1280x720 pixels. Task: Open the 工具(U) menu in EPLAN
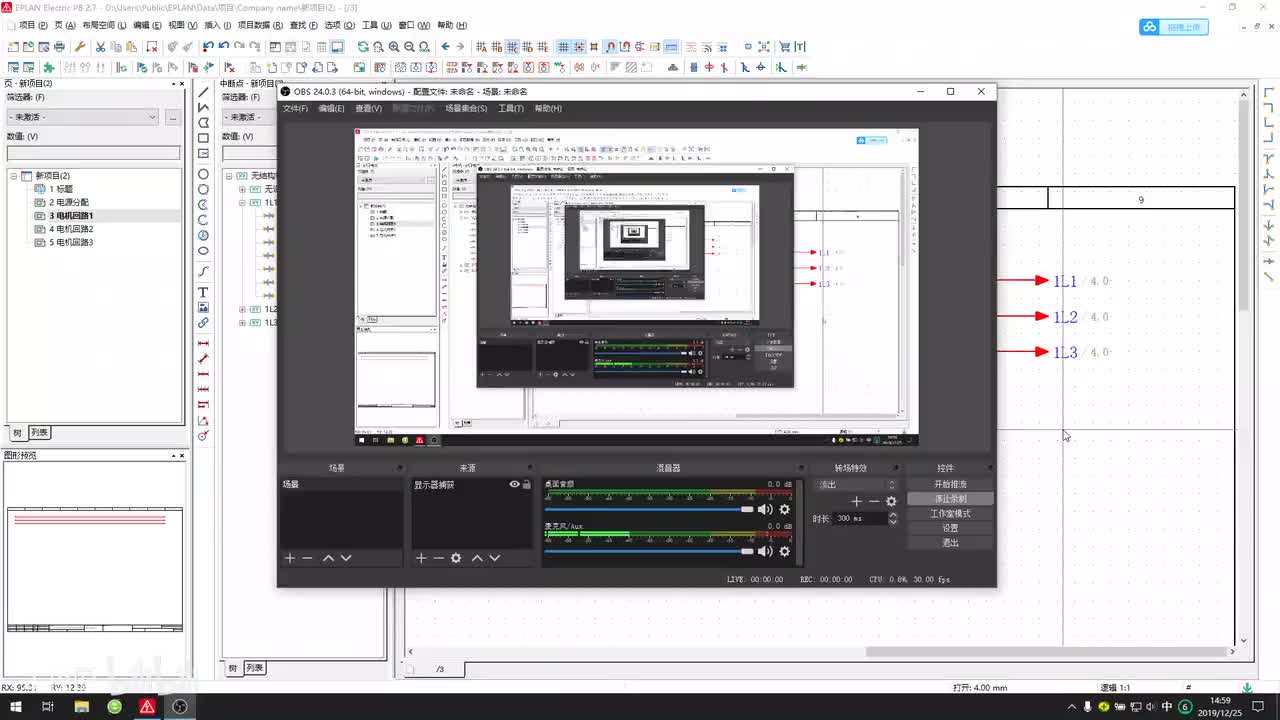pos(377,25)
